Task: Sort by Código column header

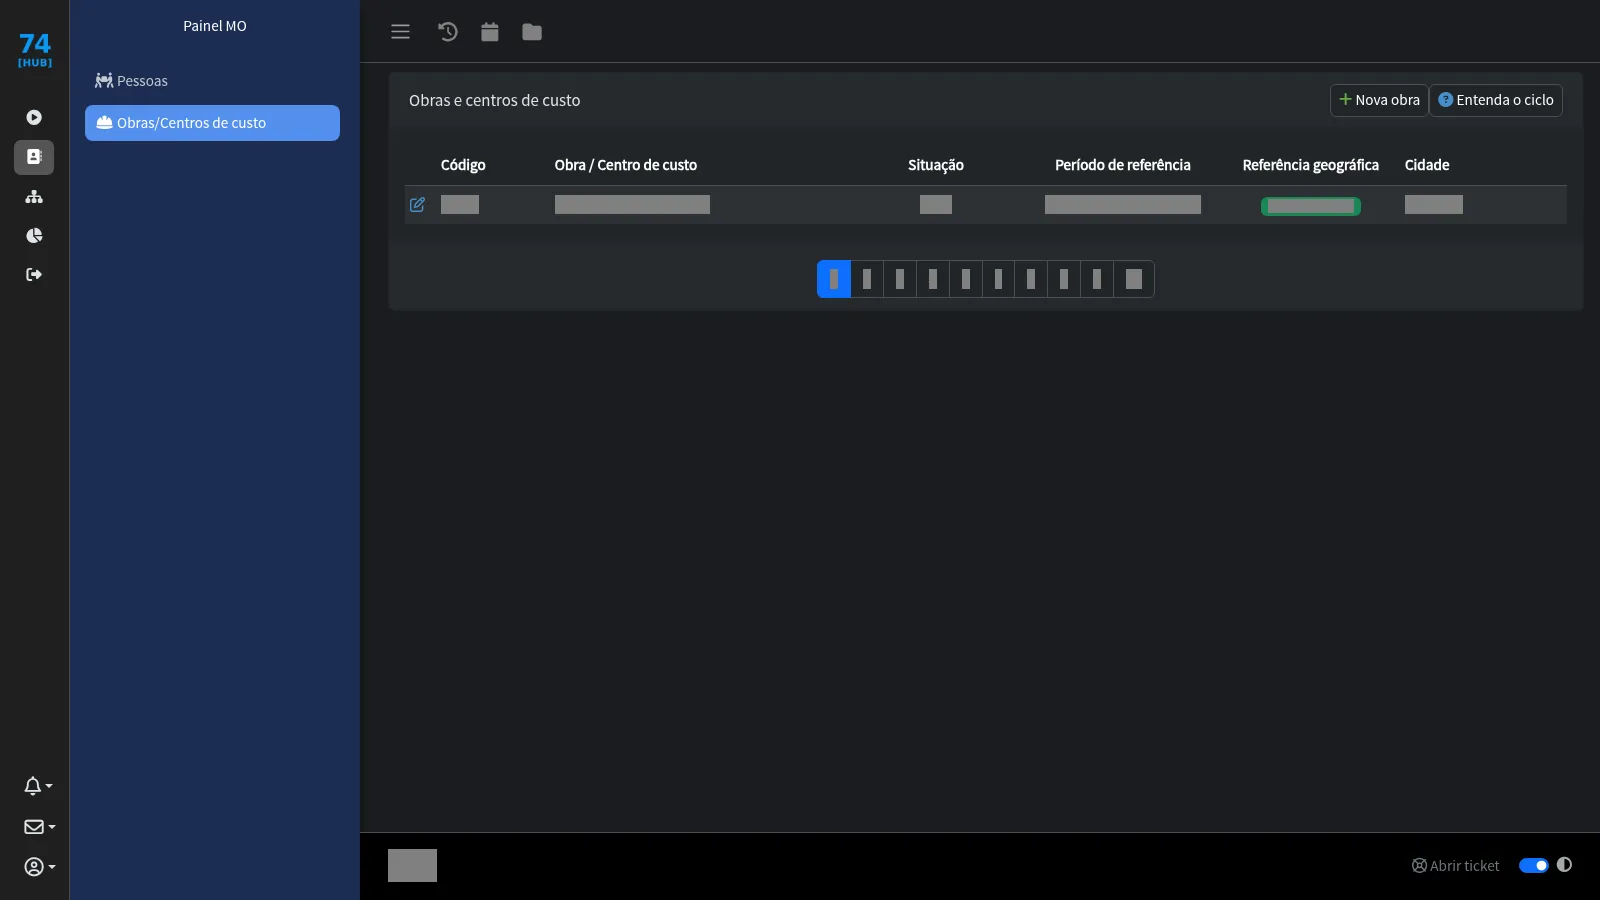Action: (x=463, y=165)
